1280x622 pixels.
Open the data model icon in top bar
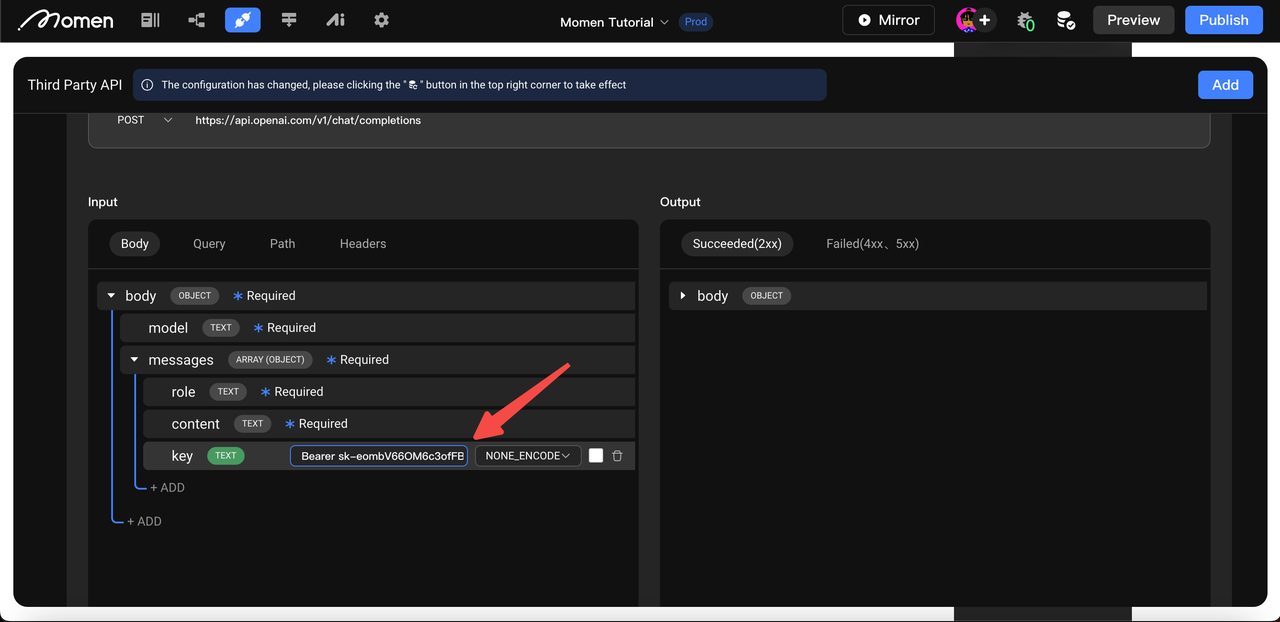151,20
